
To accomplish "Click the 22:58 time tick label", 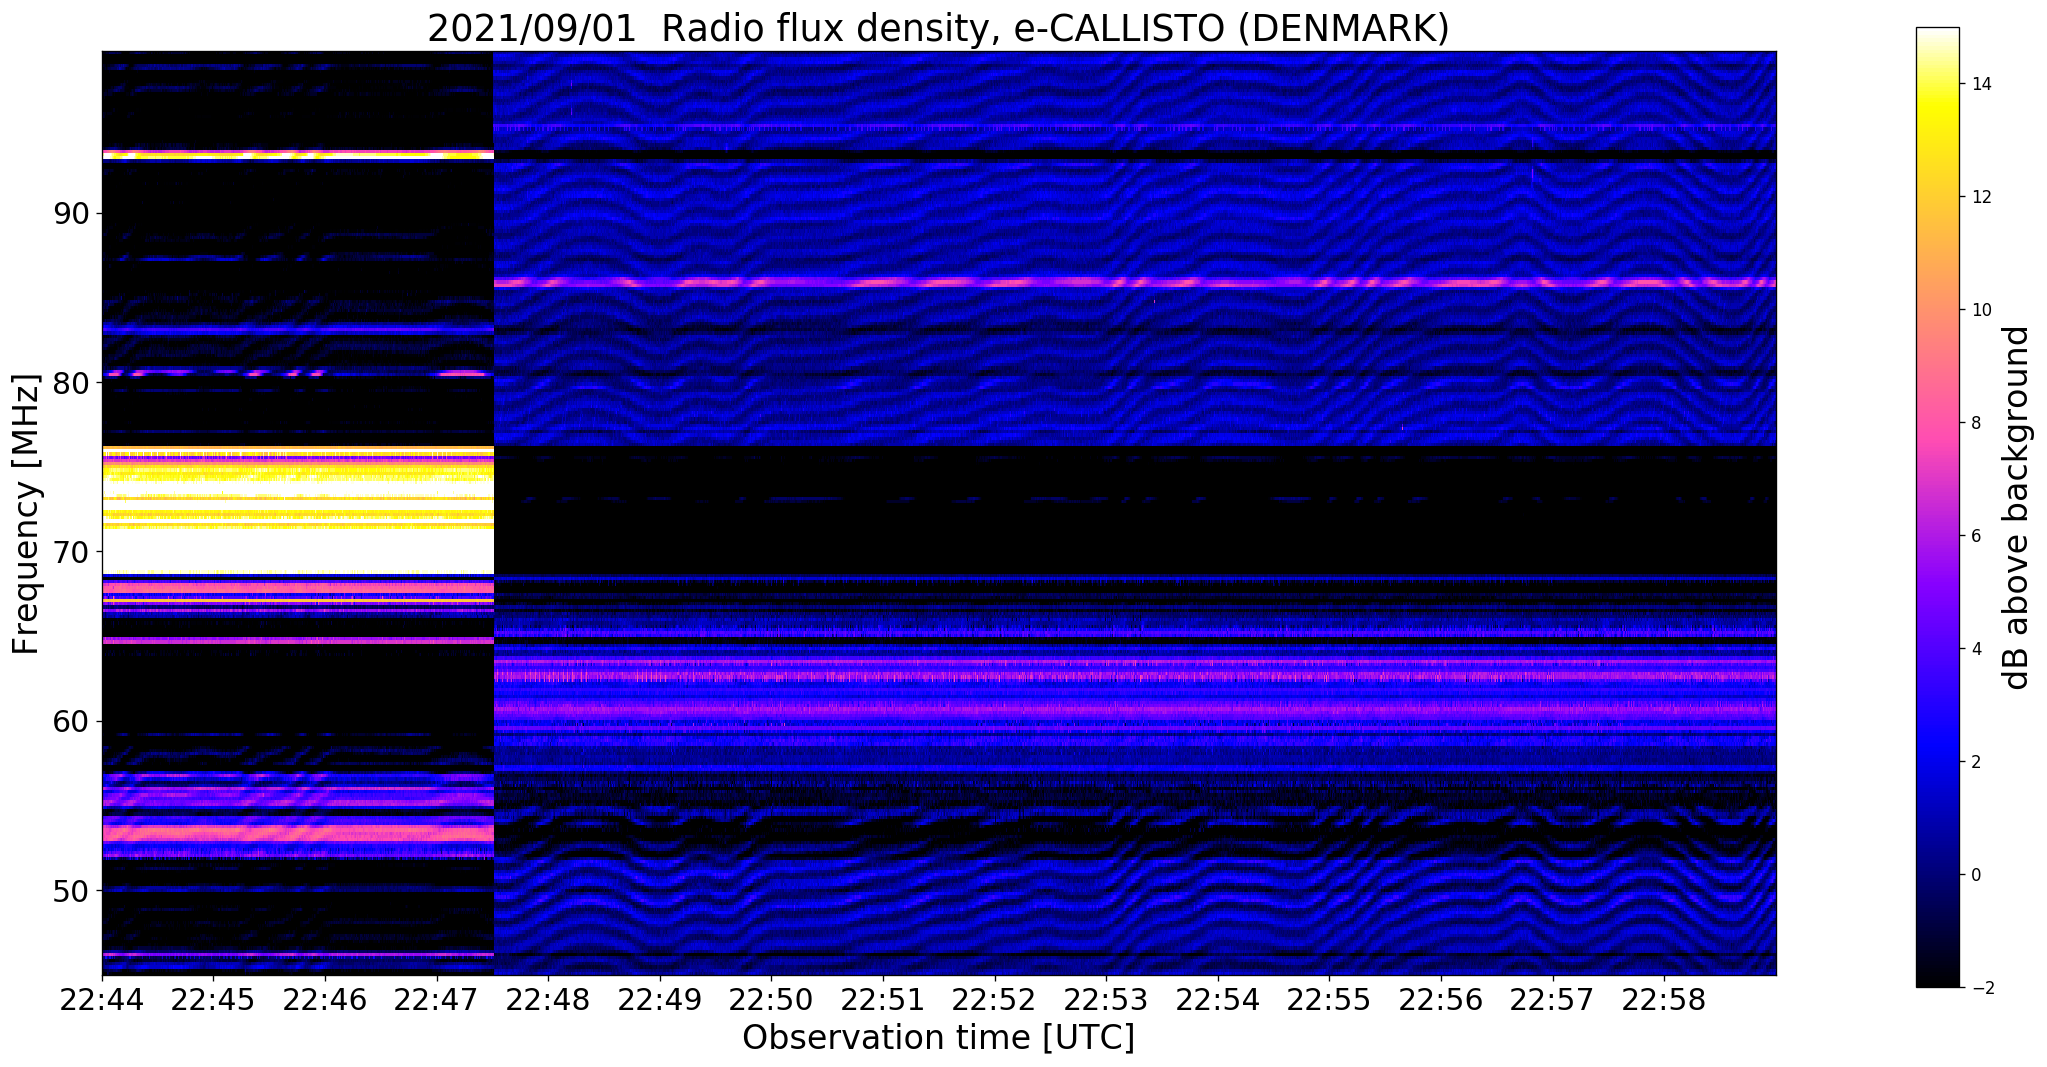I will click(x=1664, y=1000).
